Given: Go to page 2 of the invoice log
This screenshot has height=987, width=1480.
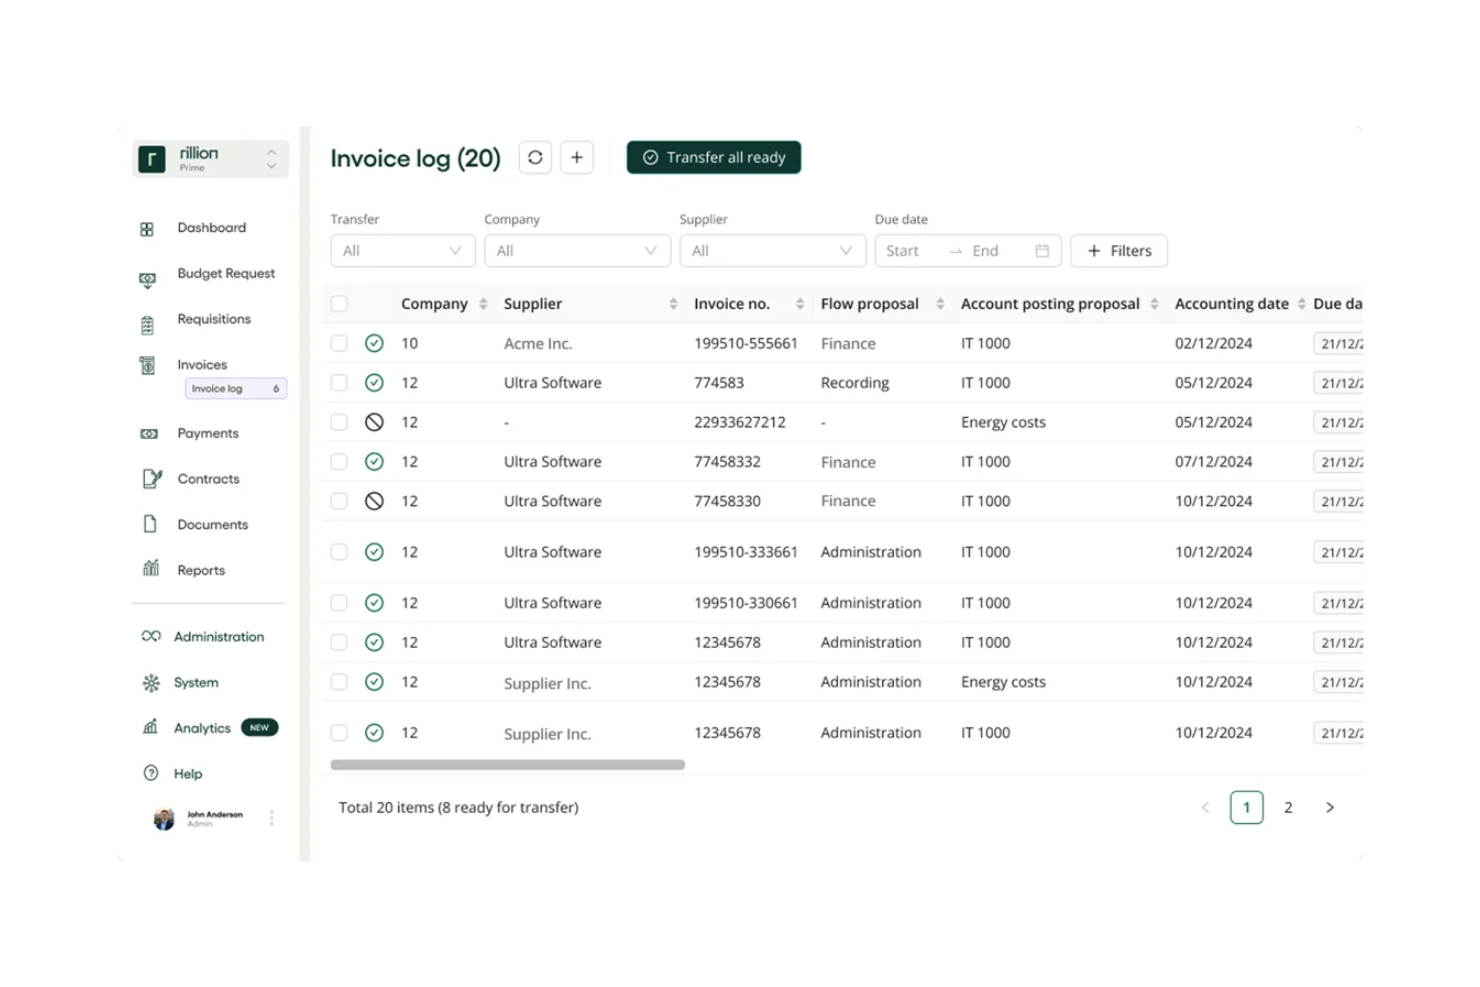Looking at the screenshot, I should pos(1288,807).
